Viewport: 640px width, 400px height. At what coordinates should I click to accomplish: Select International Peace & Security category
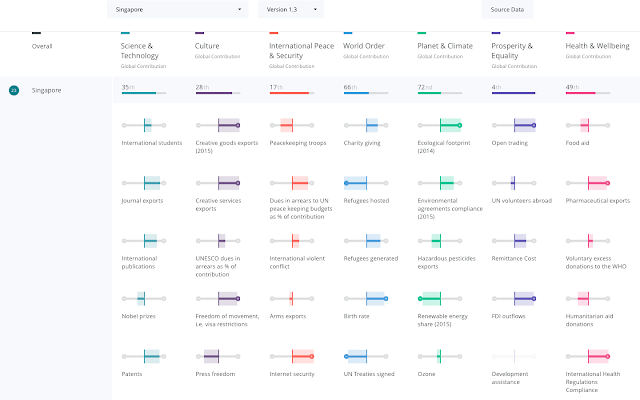point(301,51)
